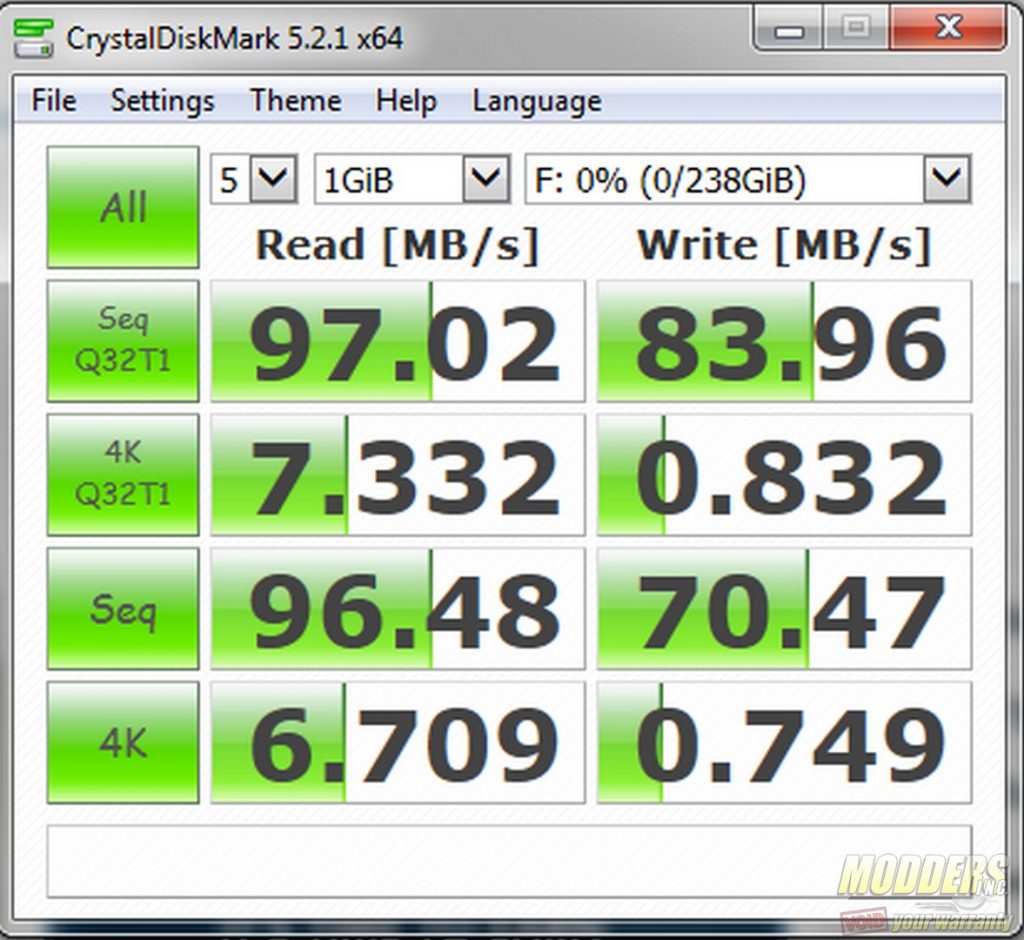
Task: Click the Read [MB/s] column header
Action: [397, 245]
